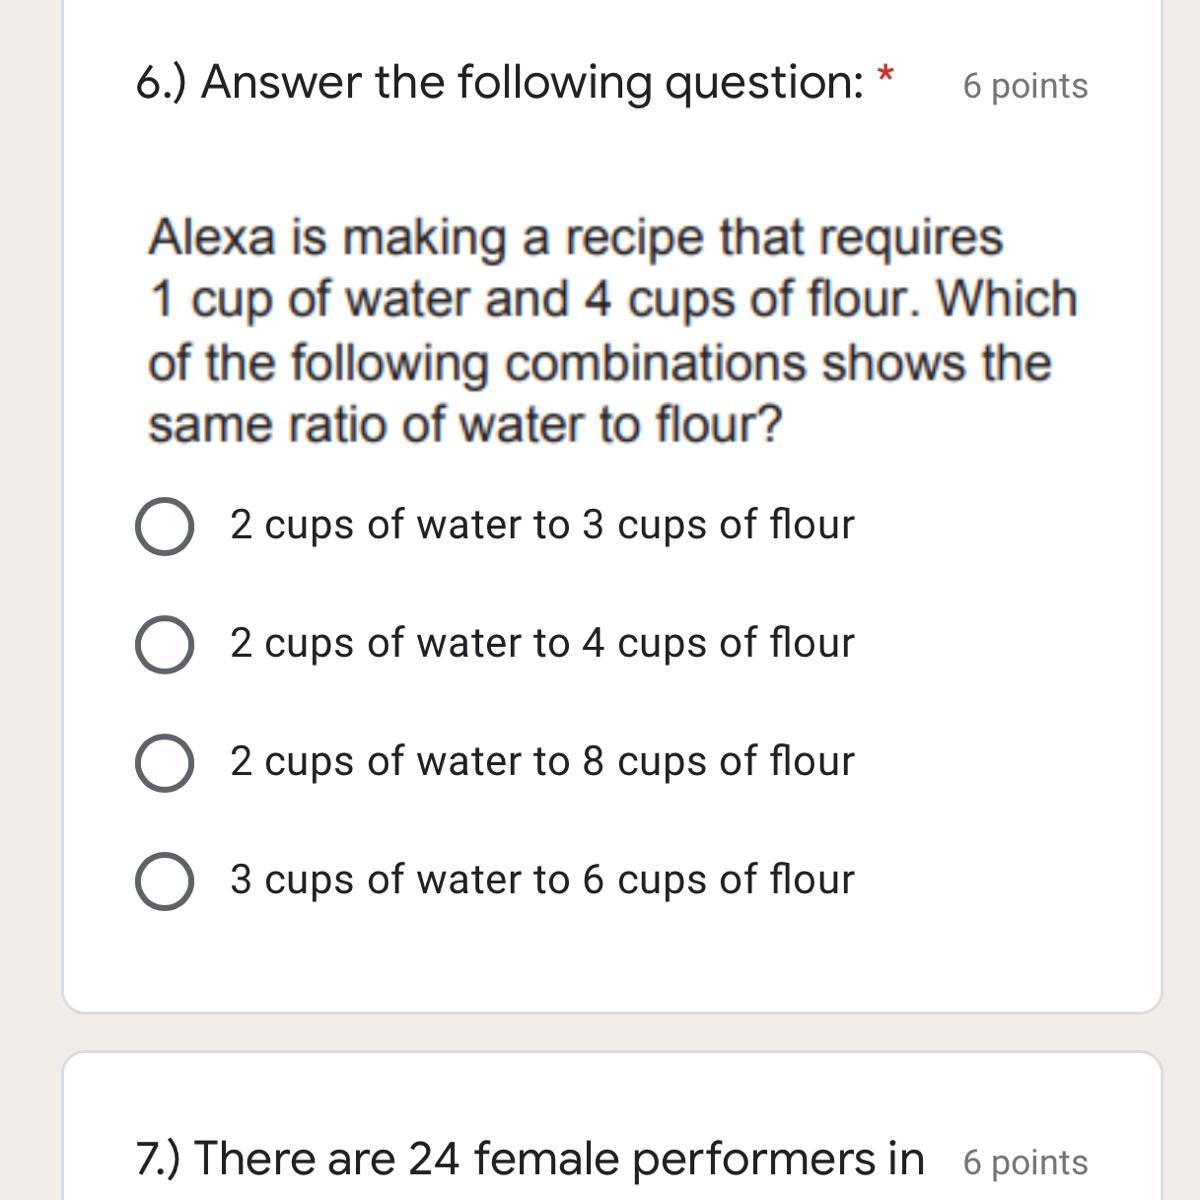Tap the label text "2 cups of water to 8 cups of flour"

542,761
